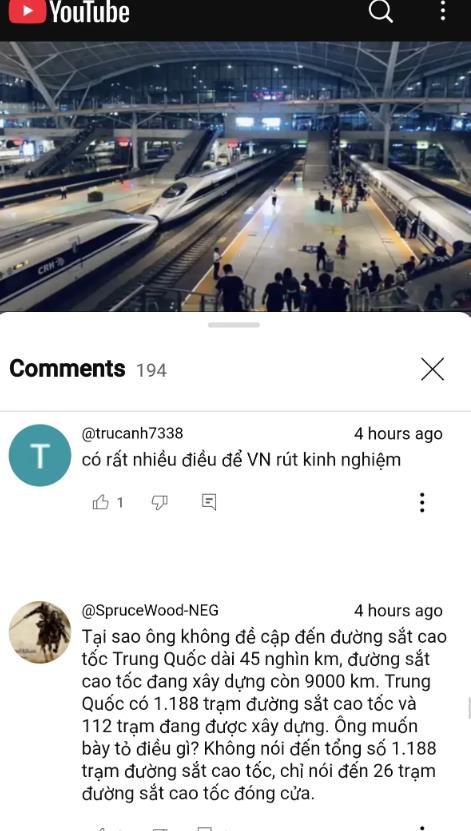
Task: Reply to the @trucanh7338 comment
Action: pyautogui.click(x=209, y=502)
